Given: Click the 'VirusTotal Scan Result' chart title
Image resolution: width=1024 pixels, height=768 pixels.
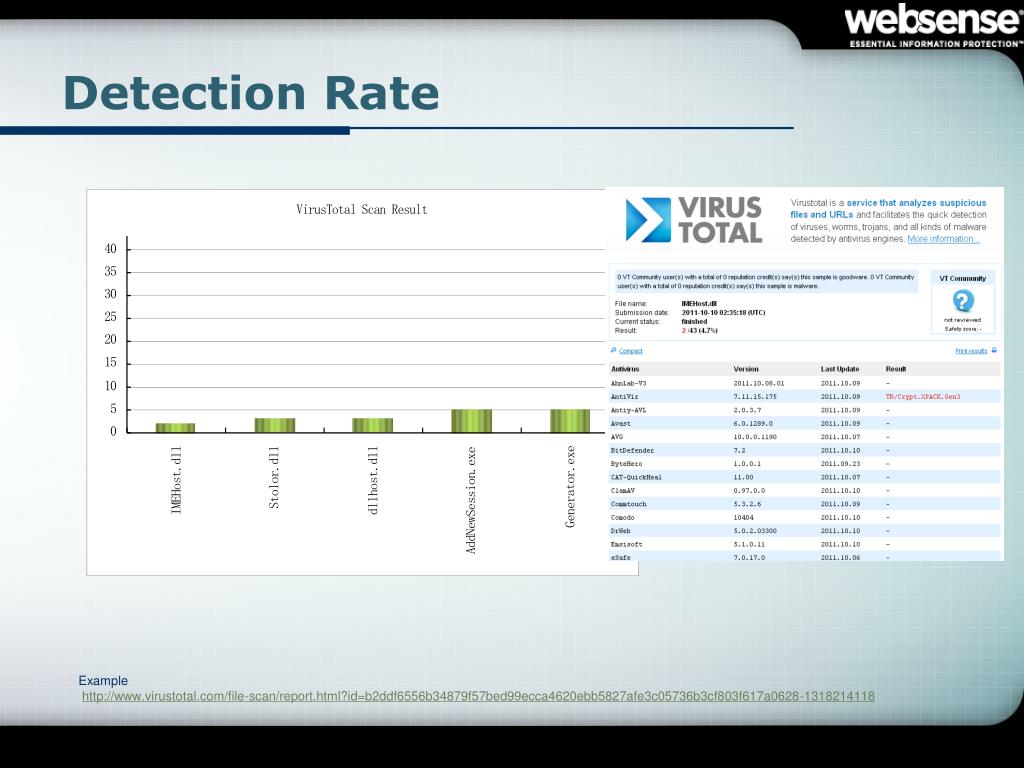Looking at the screenshot, I should (362, 210).
